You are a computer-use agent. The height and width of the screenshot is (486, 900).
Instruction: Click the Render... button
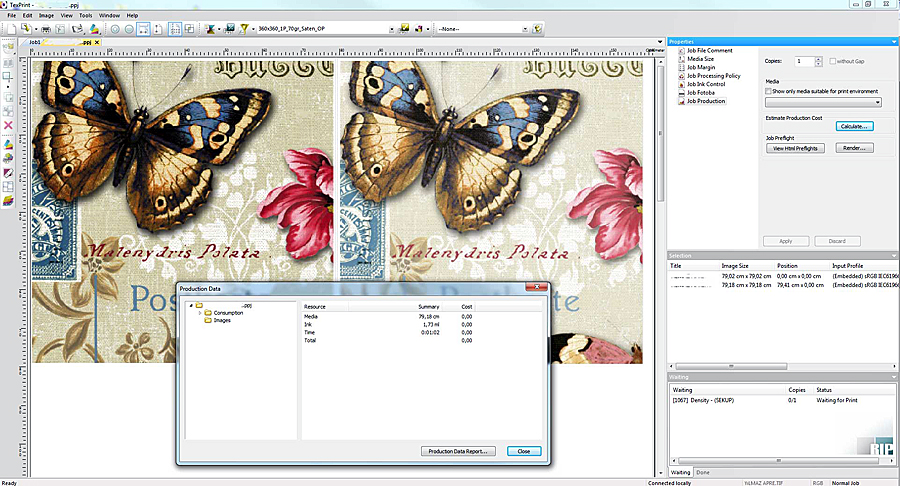[x=854, y=148]
